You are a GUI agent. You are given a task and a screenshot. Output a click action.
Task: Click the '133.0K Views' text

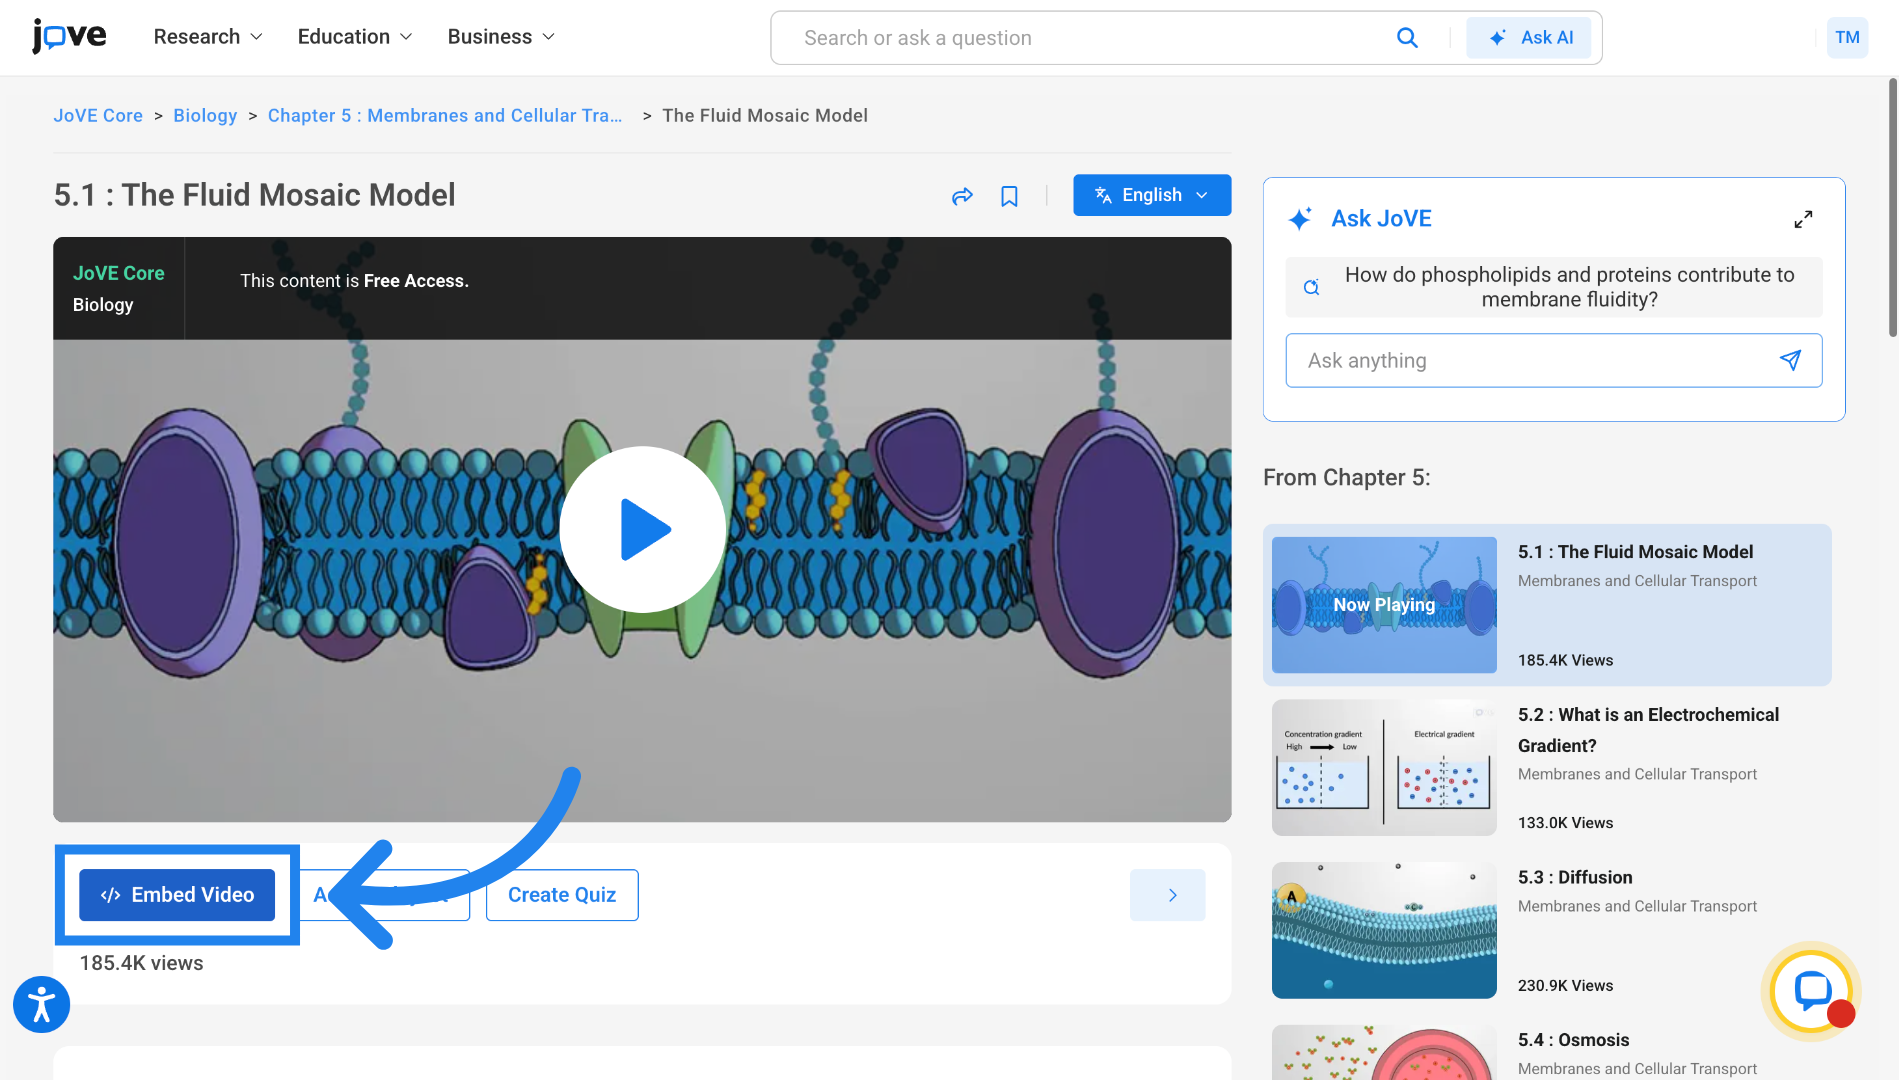tap(1565, 823)
